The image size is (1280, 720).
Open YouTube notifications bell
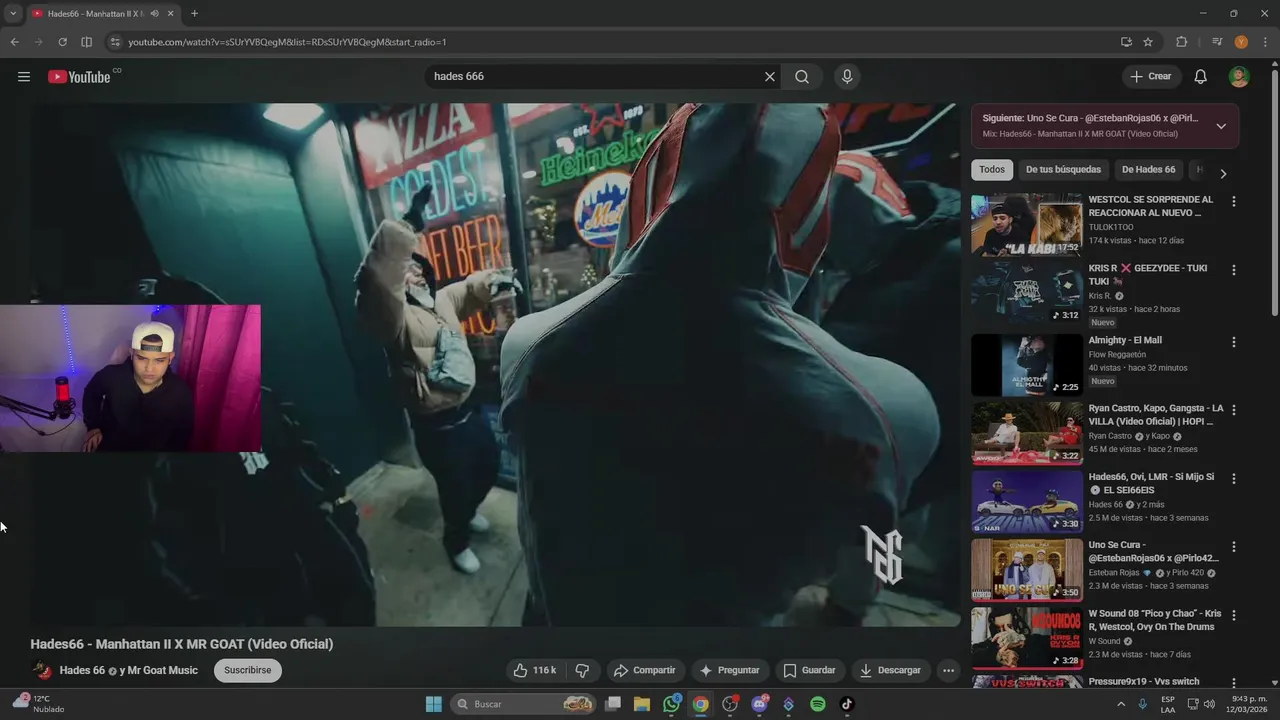pyautogui.click(x=1201, y=77)
